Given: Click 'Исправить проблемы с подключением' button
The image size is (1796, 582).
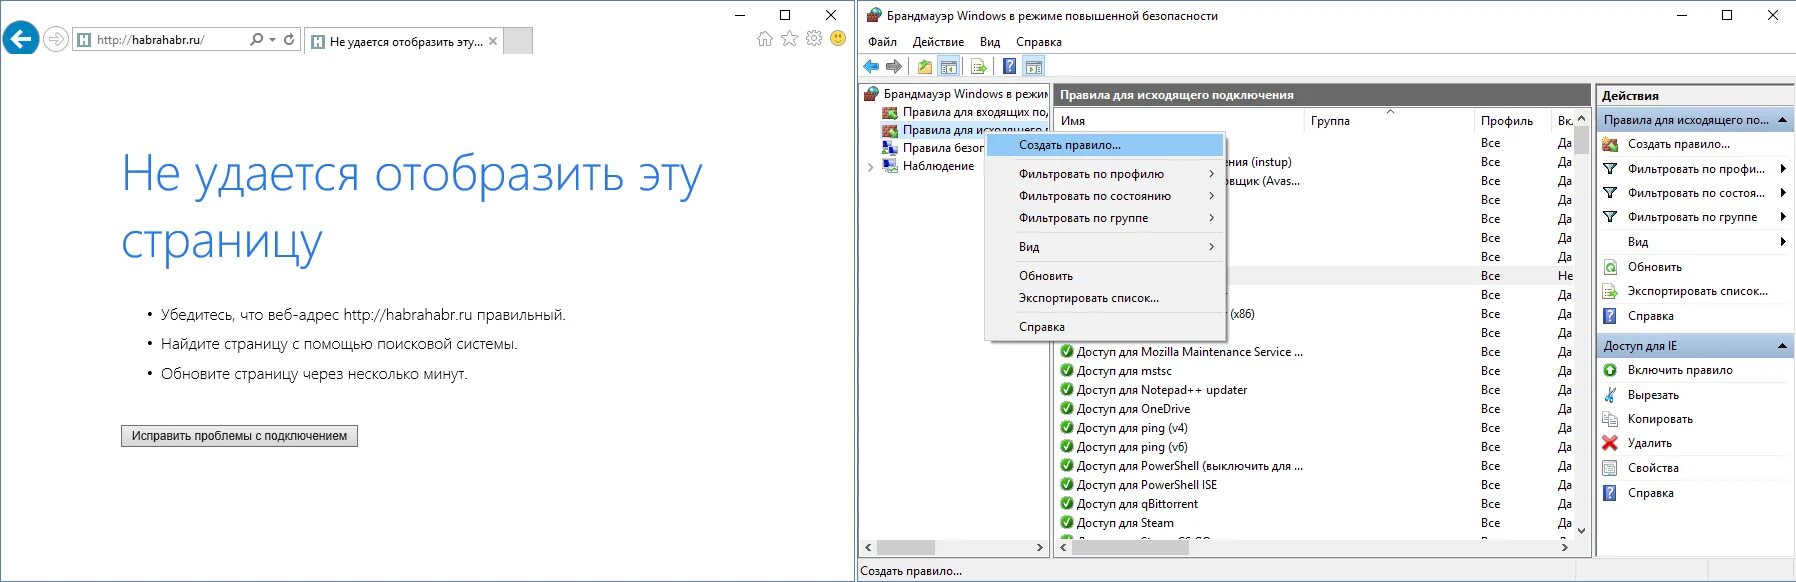Looking at the screenshot, I should [x=239, y=436].
